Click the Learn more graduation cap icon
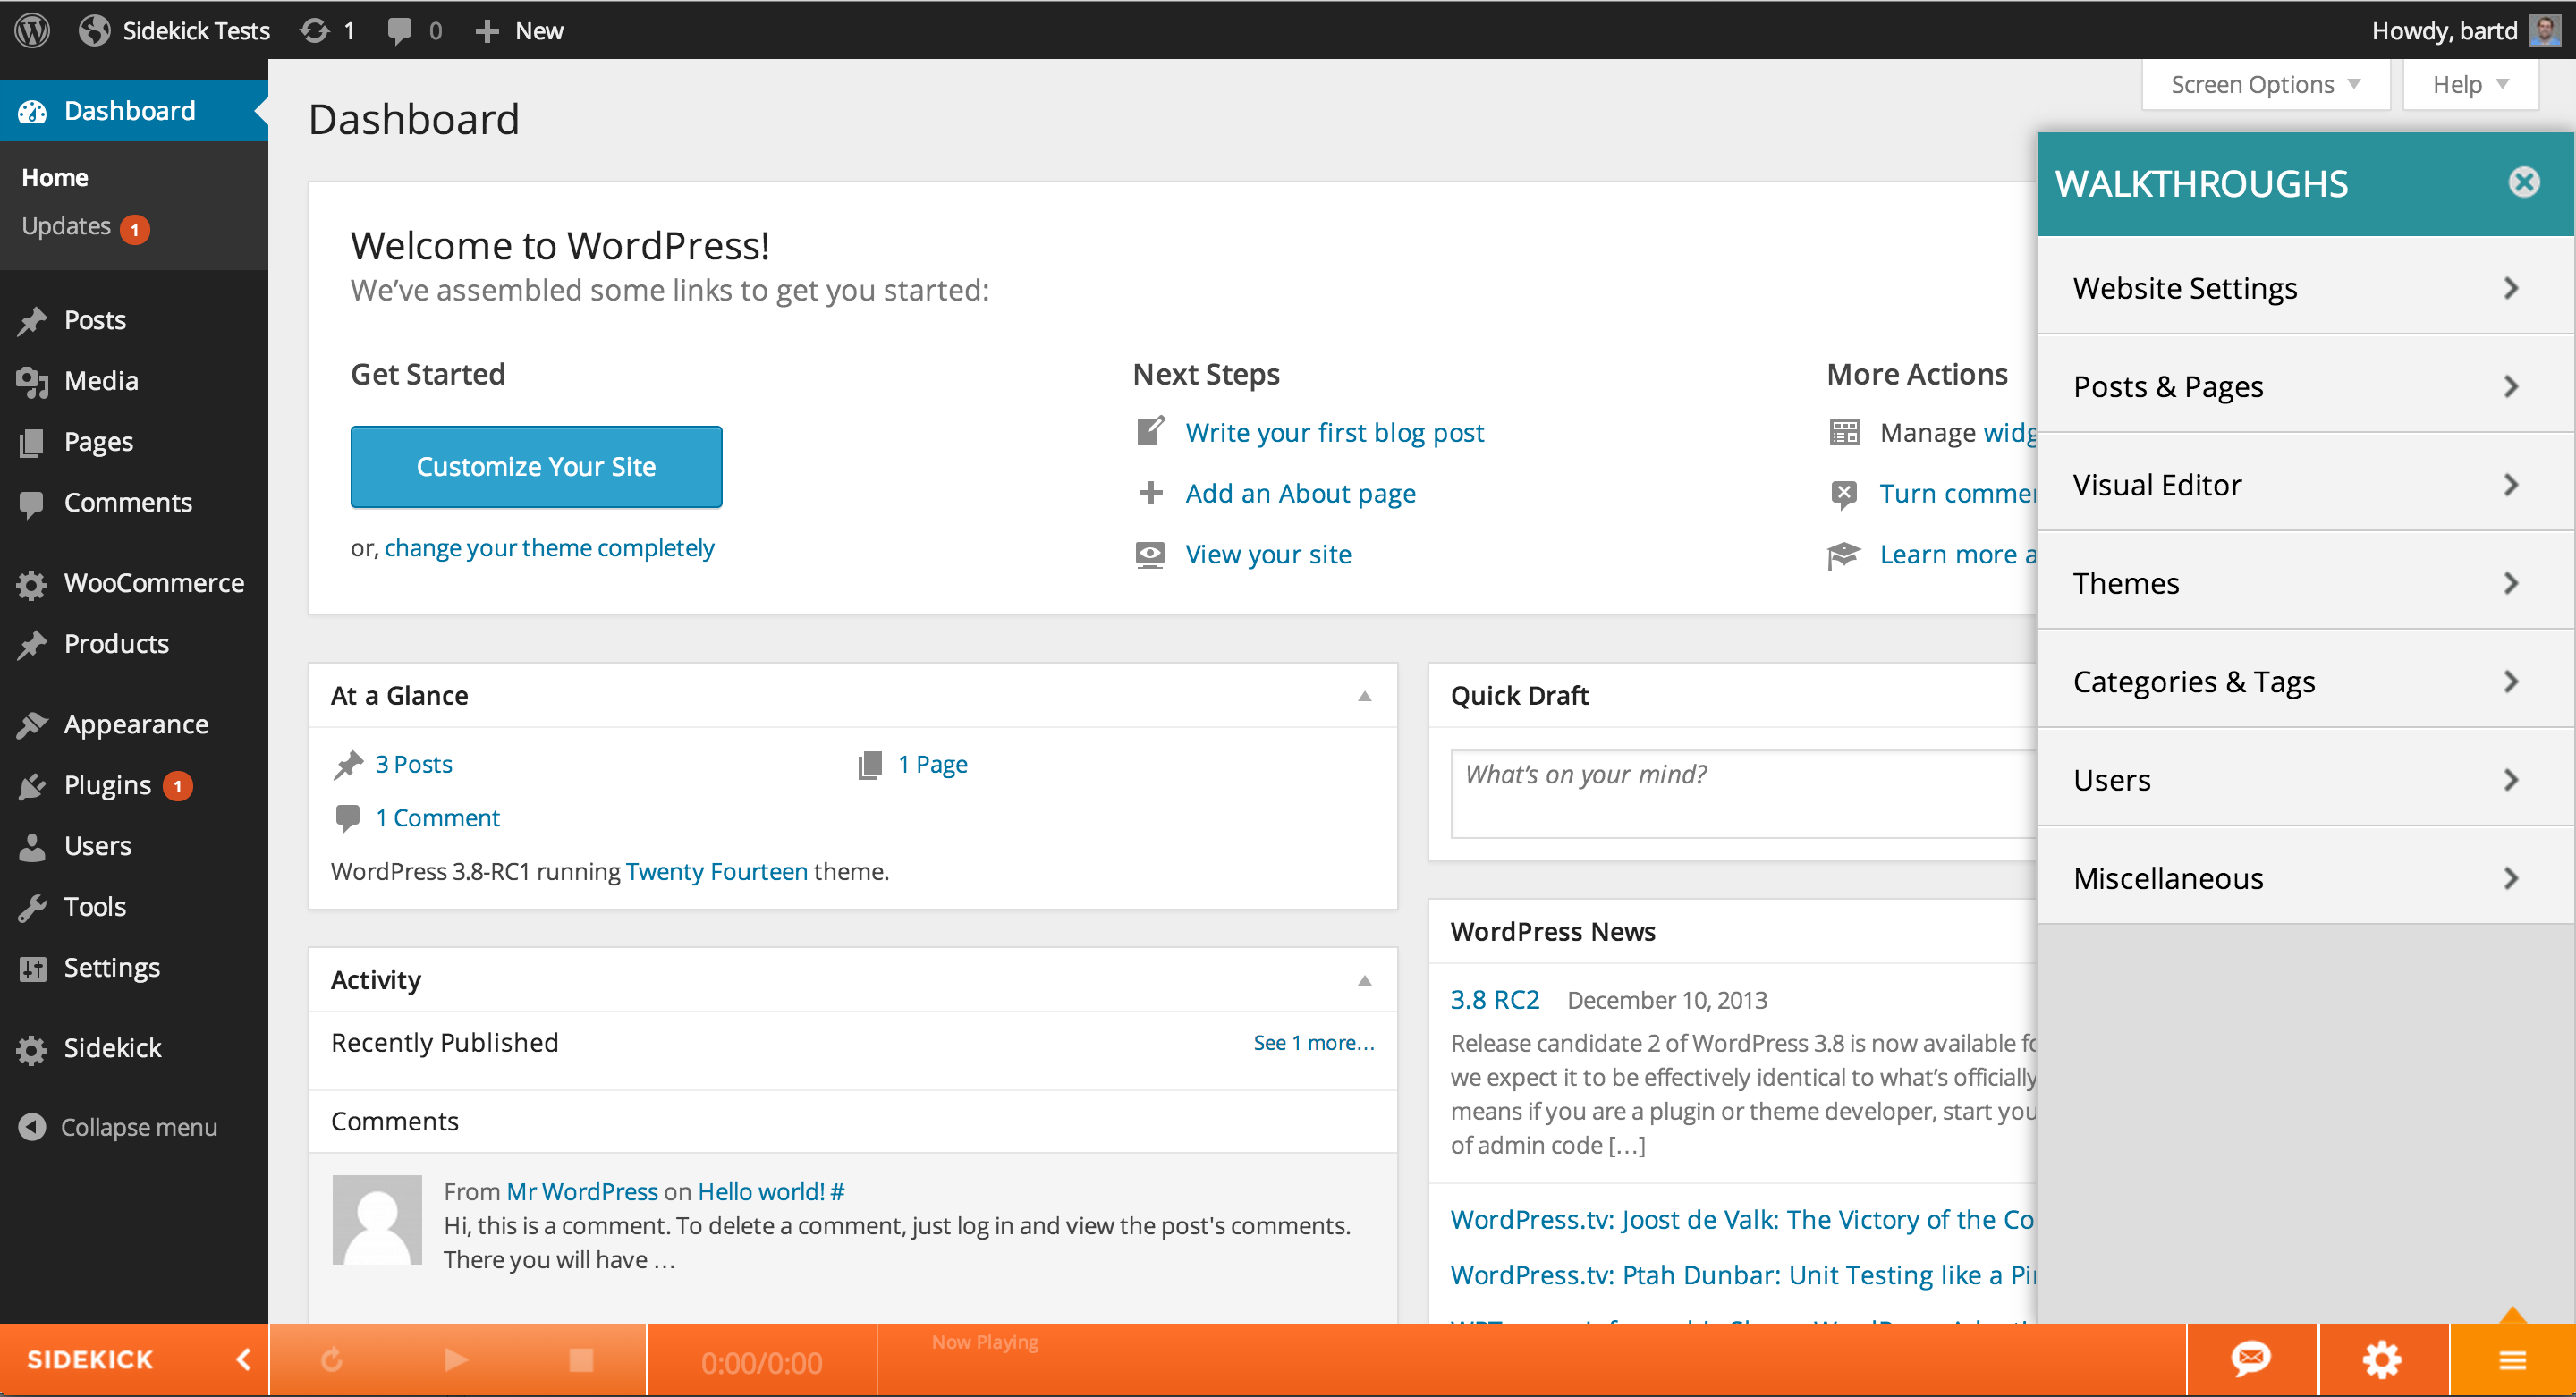Viewport: 2576px width, 1397px height. pyautogui.click(x=1844, y=555)
